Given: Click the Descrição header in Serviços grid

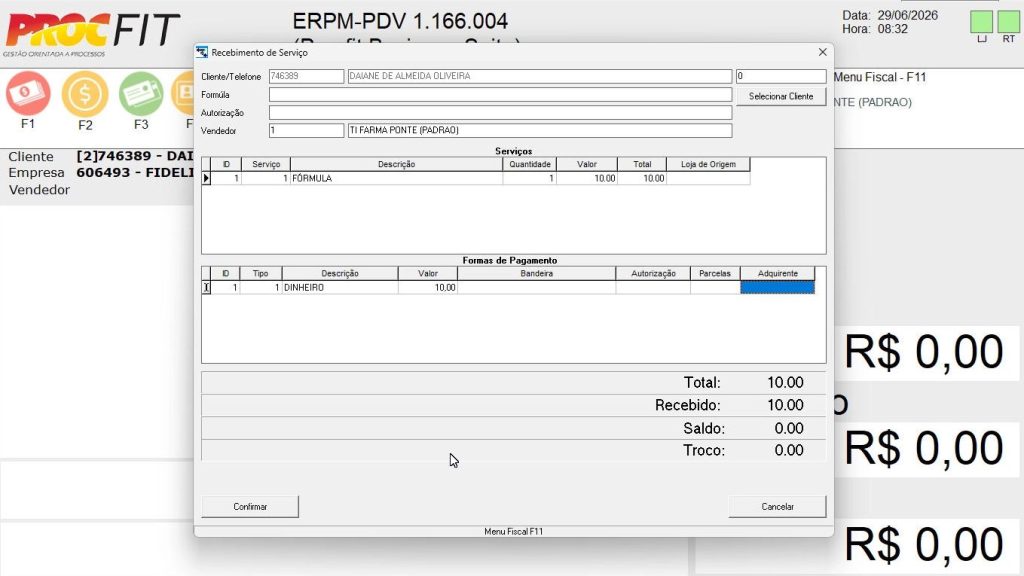Looking at the screenshot, I should (x=396, y=165).
